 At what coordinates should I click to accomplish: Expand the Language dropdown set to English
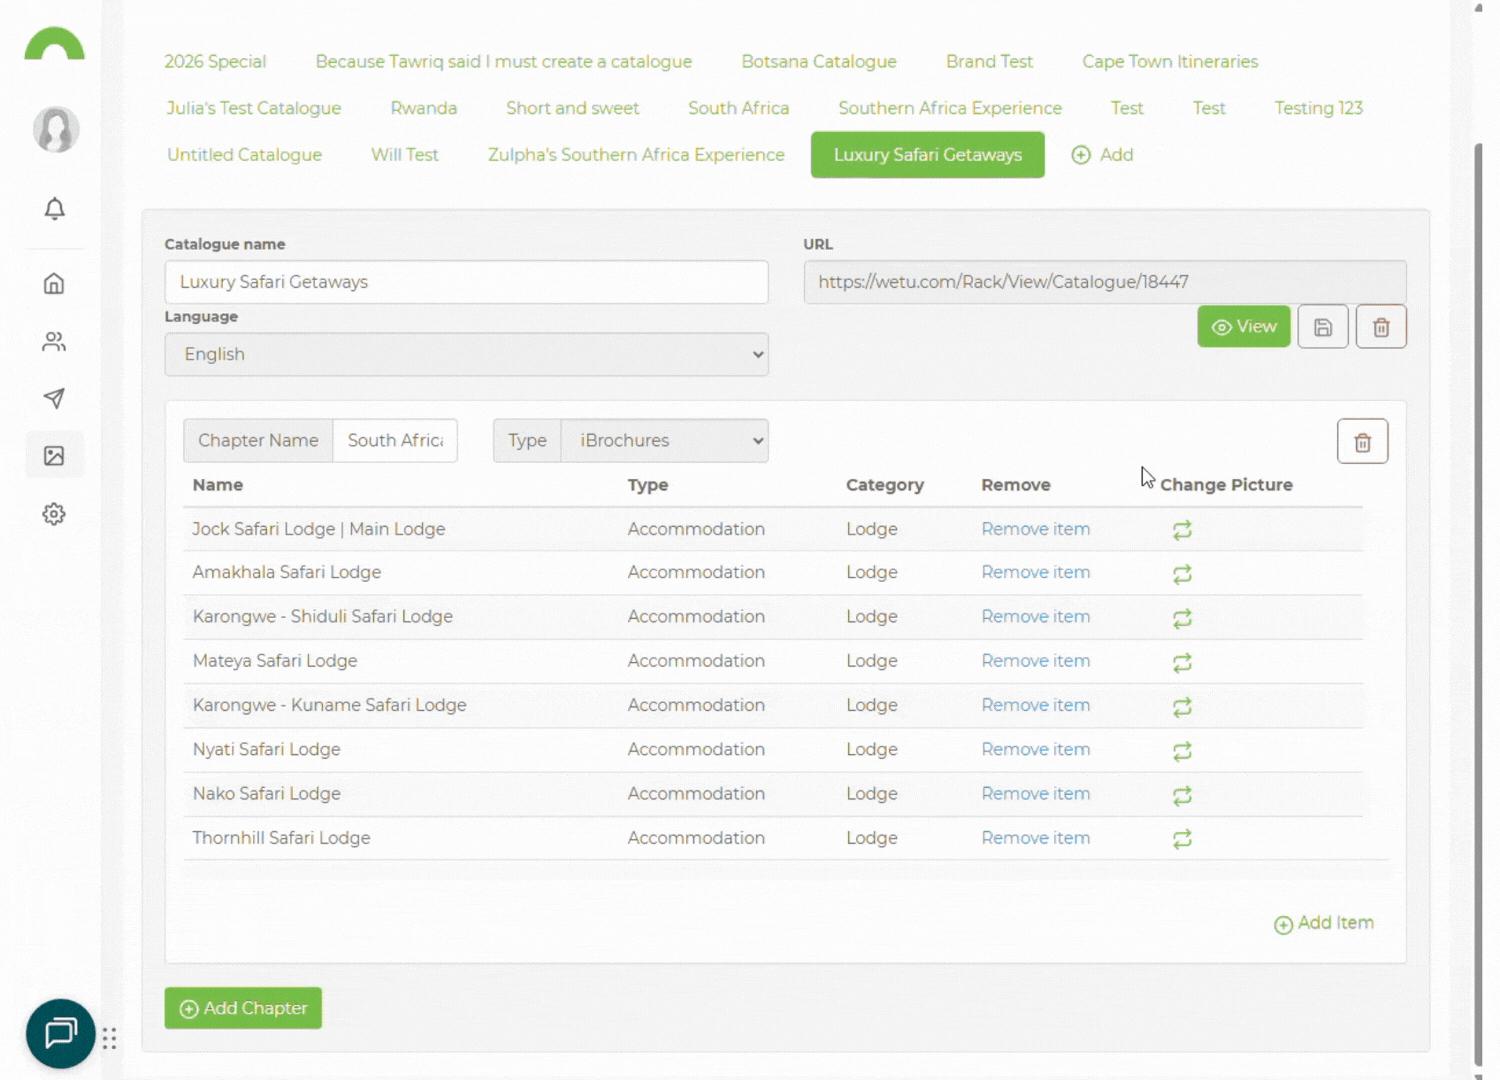[466, 355]
